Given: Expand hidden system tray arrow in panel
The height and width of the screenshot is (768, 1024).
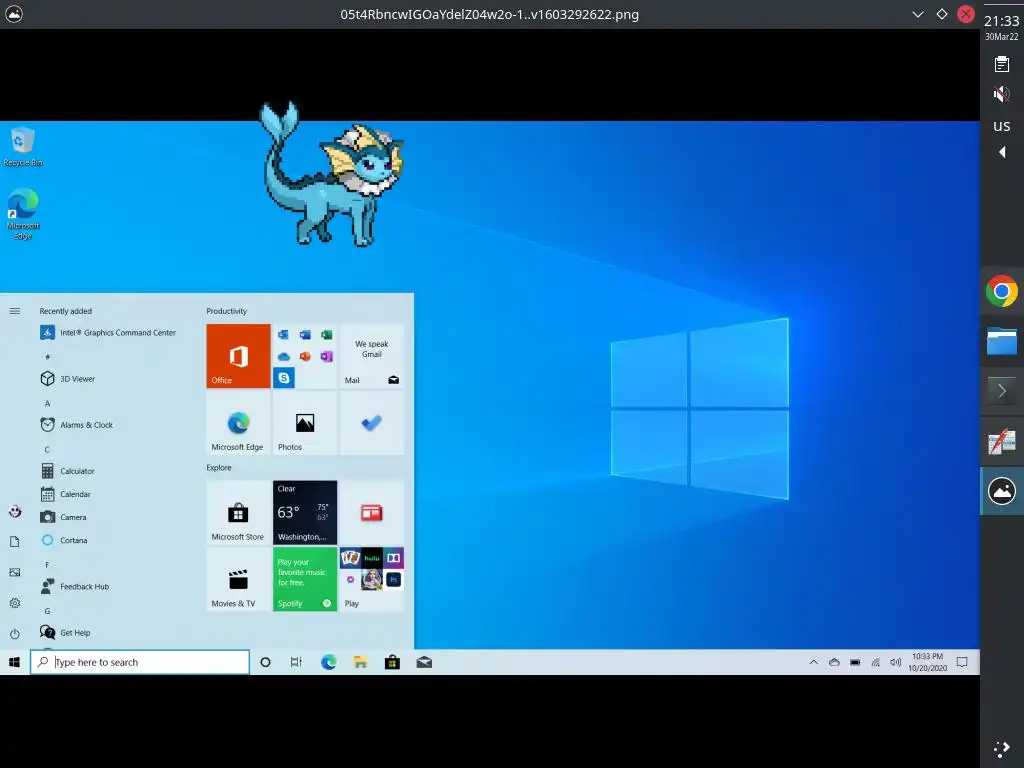Looking at the screenshot, I should tap(1002, 152).
